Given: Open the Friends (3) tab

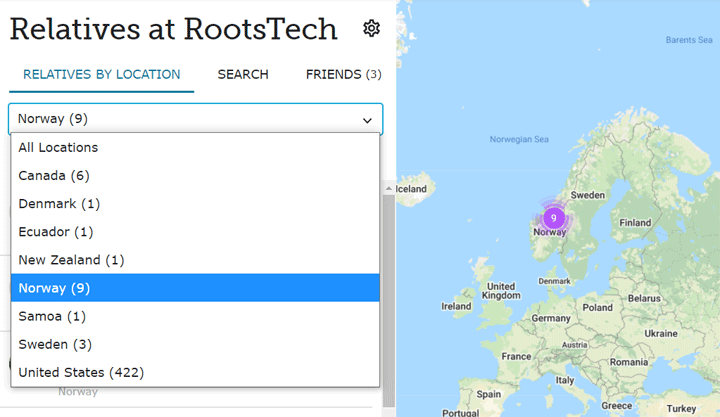Looking at the screenshot, I should coord(343,74).
